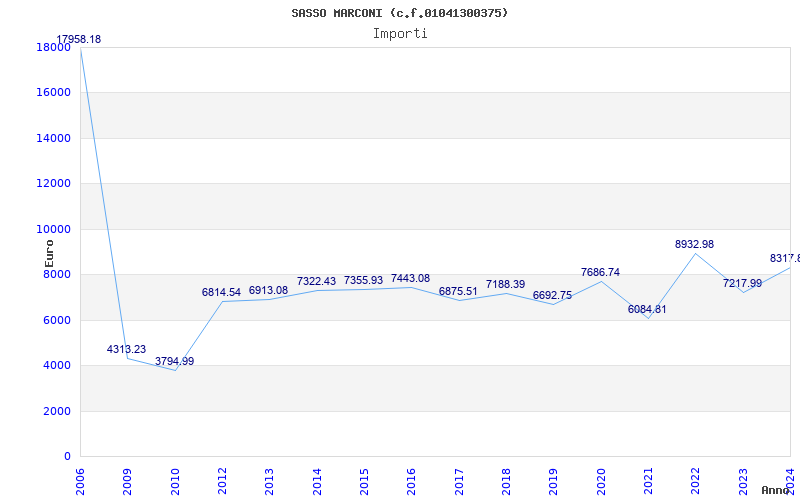Click the 2009 x-axis year label
This screenshot has width=800, height=500.
[x=128, y=482]
